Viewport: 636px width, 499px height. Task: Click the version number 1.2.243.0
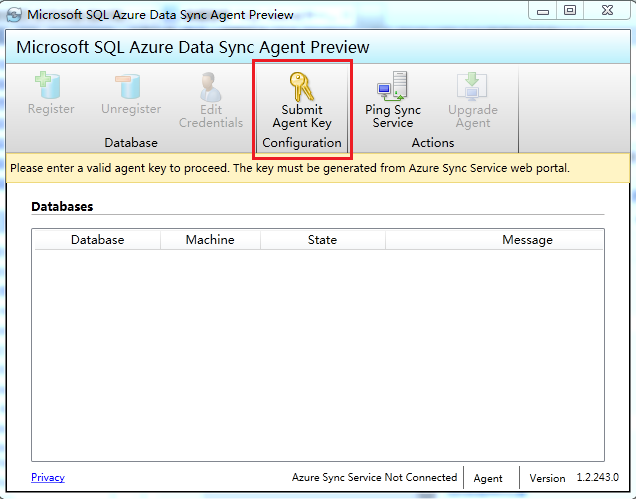coord(597,477)
